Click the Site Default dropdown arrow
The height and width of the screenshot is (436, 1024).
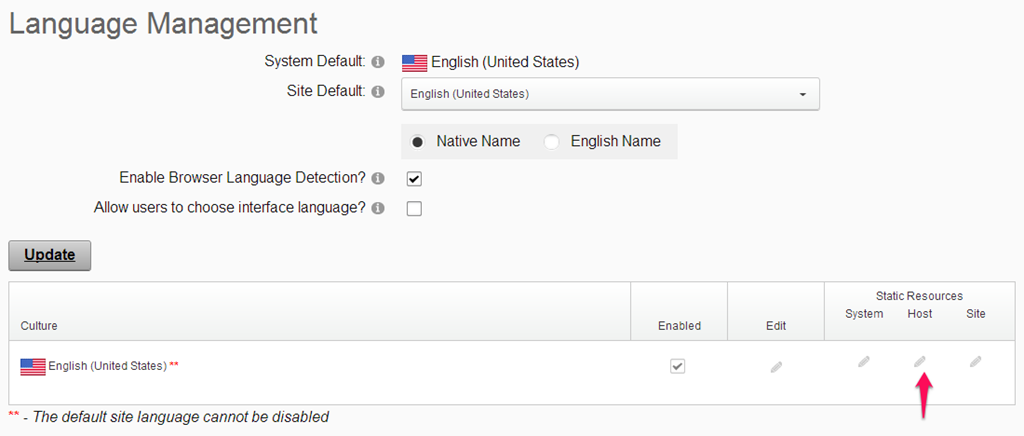(803, 95)
